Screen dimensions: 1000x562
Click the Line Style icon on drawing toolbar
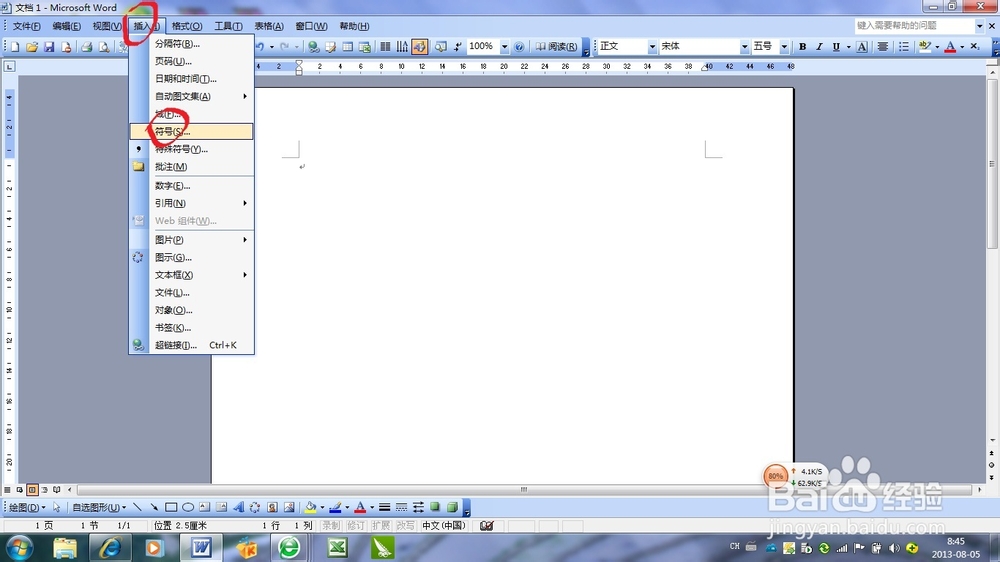(385, 508)
